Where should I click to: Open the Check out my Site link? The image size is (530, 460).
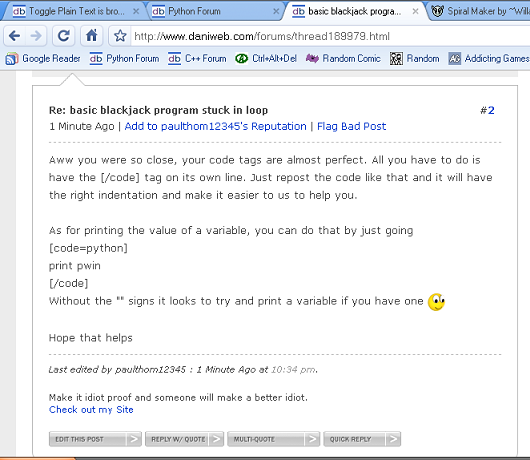pyautogui.click(x=91, y=410)
